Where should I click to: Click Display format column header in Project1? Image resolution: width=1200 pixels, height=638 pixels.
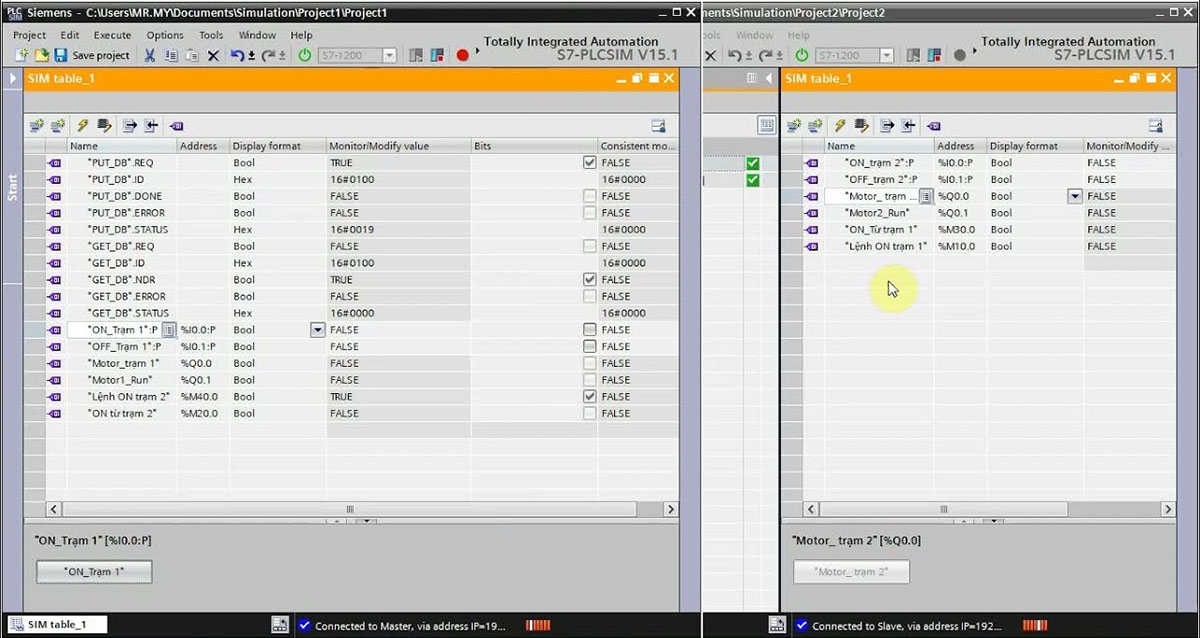click(277, 146)
